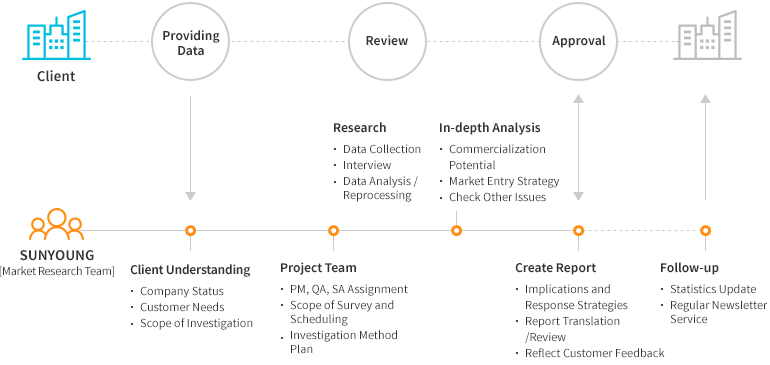This screenshot has width=770, height=365.
Task: Click the Market Entry Strategy item
Action: click(x=504, y=181)
